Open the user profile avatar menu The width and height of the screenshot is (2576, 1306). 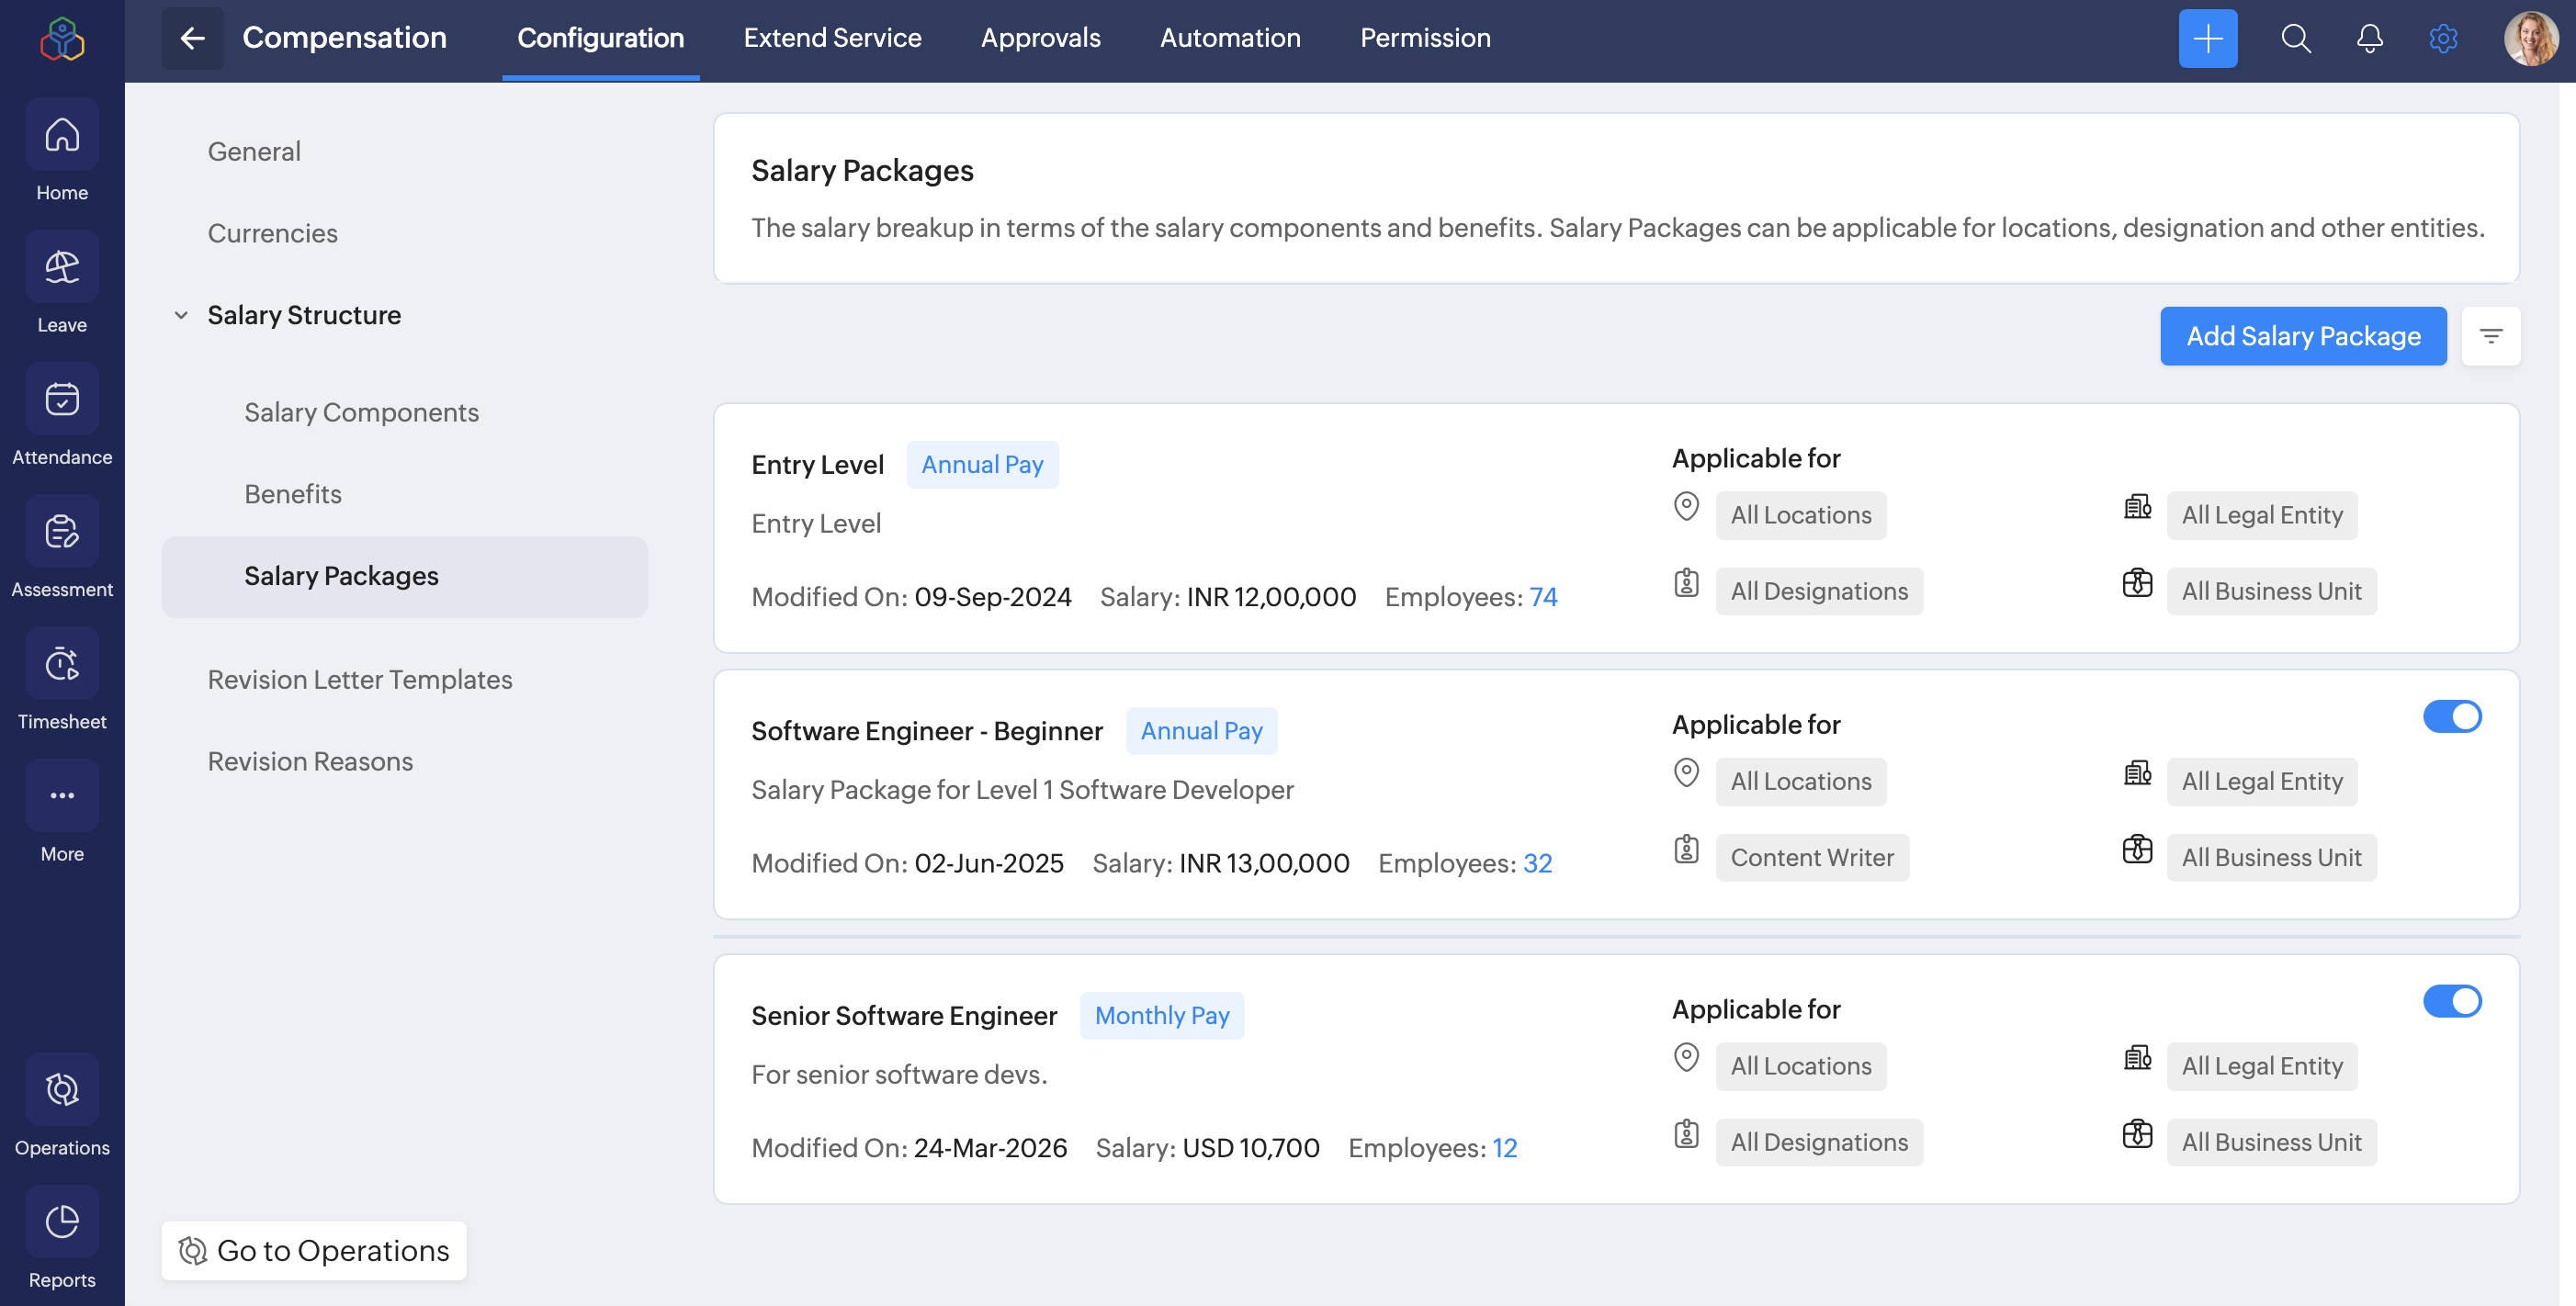coord(2530,39)
